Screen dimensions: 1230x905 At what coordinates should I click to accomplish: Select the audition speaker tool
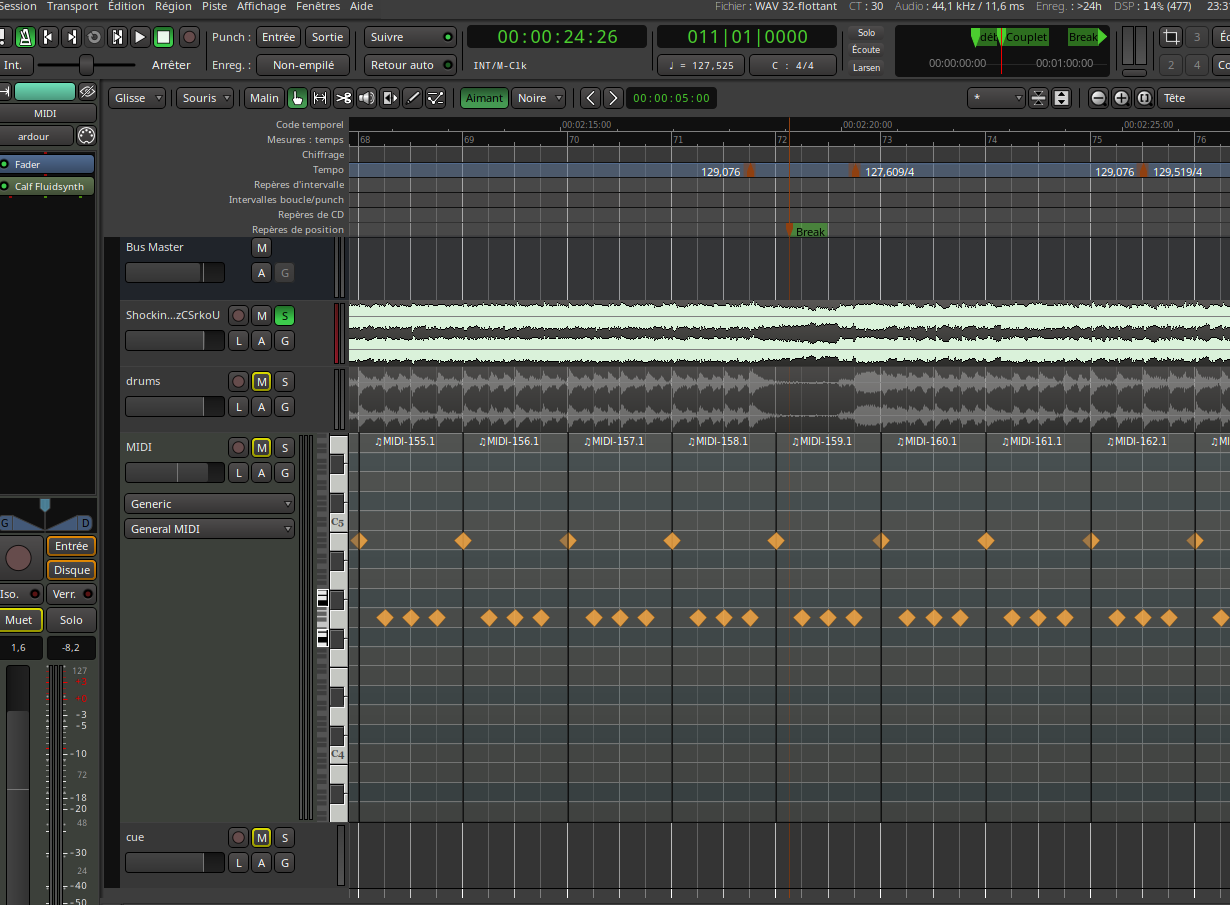tap(366, 98)
